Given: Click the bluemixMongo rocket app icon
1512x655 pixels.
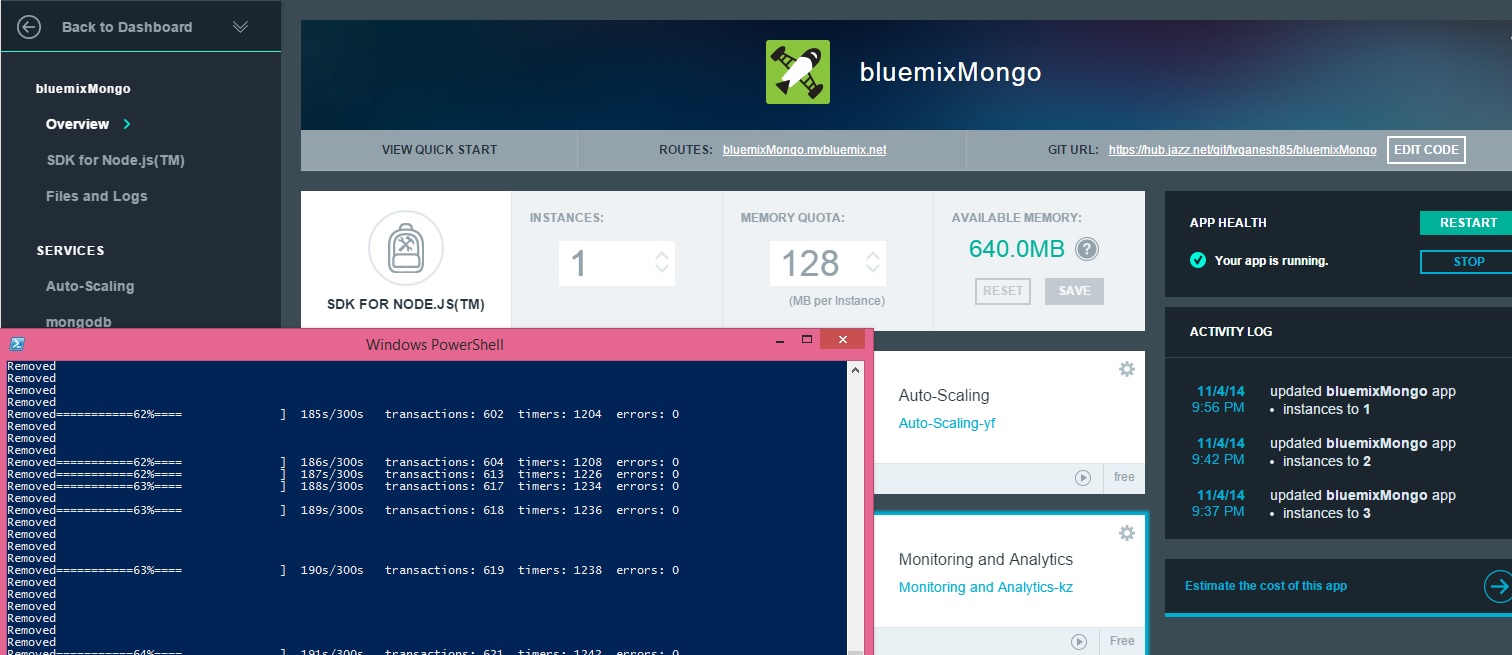Looking at the screenshot, I should pyautogui.click(x=797, y=72).
